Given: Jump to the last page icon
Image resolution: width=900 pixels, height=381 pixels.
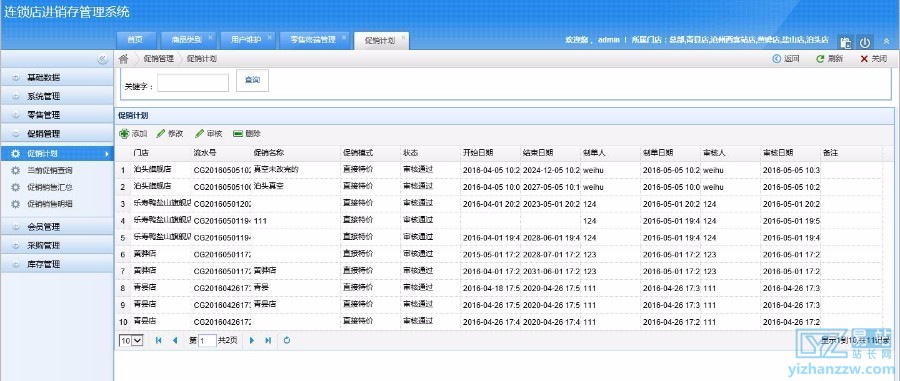Looking at the screenshot, I should click(x=268, y=340).
